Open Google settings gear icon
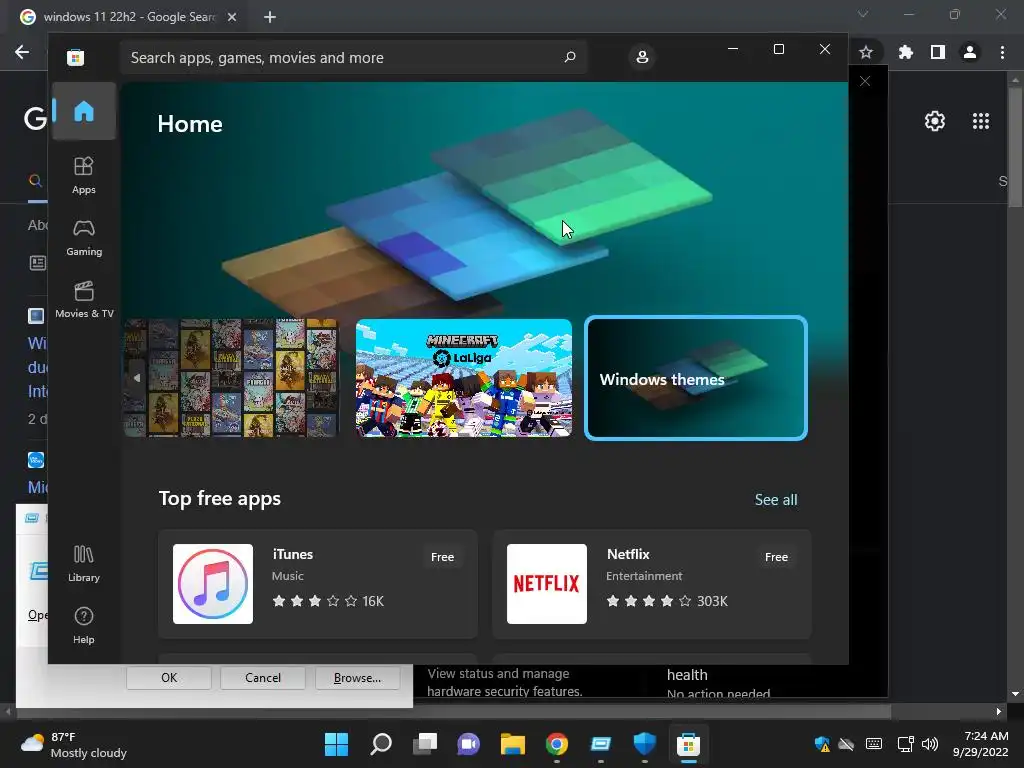Image resolution: width=1024 pixels, height=768 pixels. [x=935, y=121]
